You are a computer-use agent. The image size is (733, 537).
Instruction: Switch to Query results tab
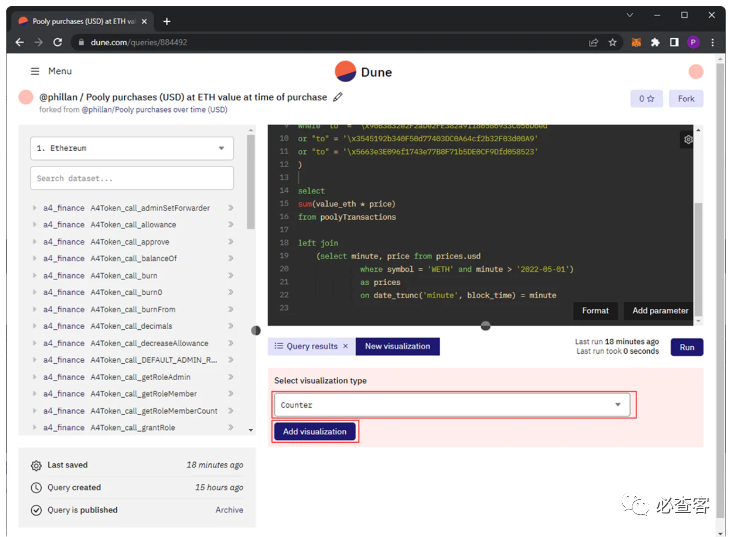(x=306, y=346)
